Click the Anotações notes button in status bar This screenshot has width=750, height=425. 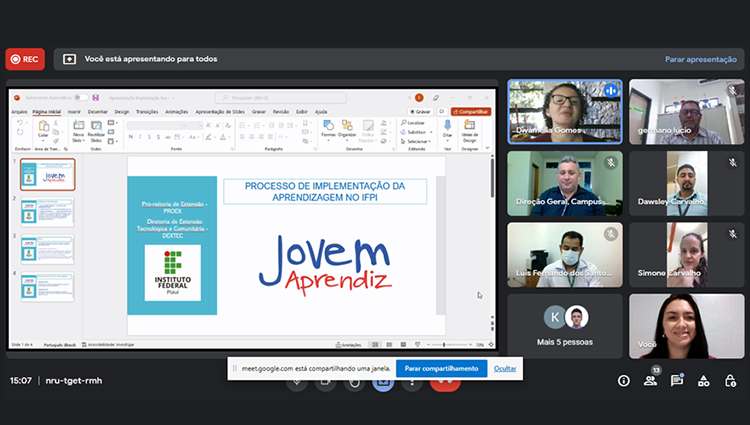coord(348,345)
